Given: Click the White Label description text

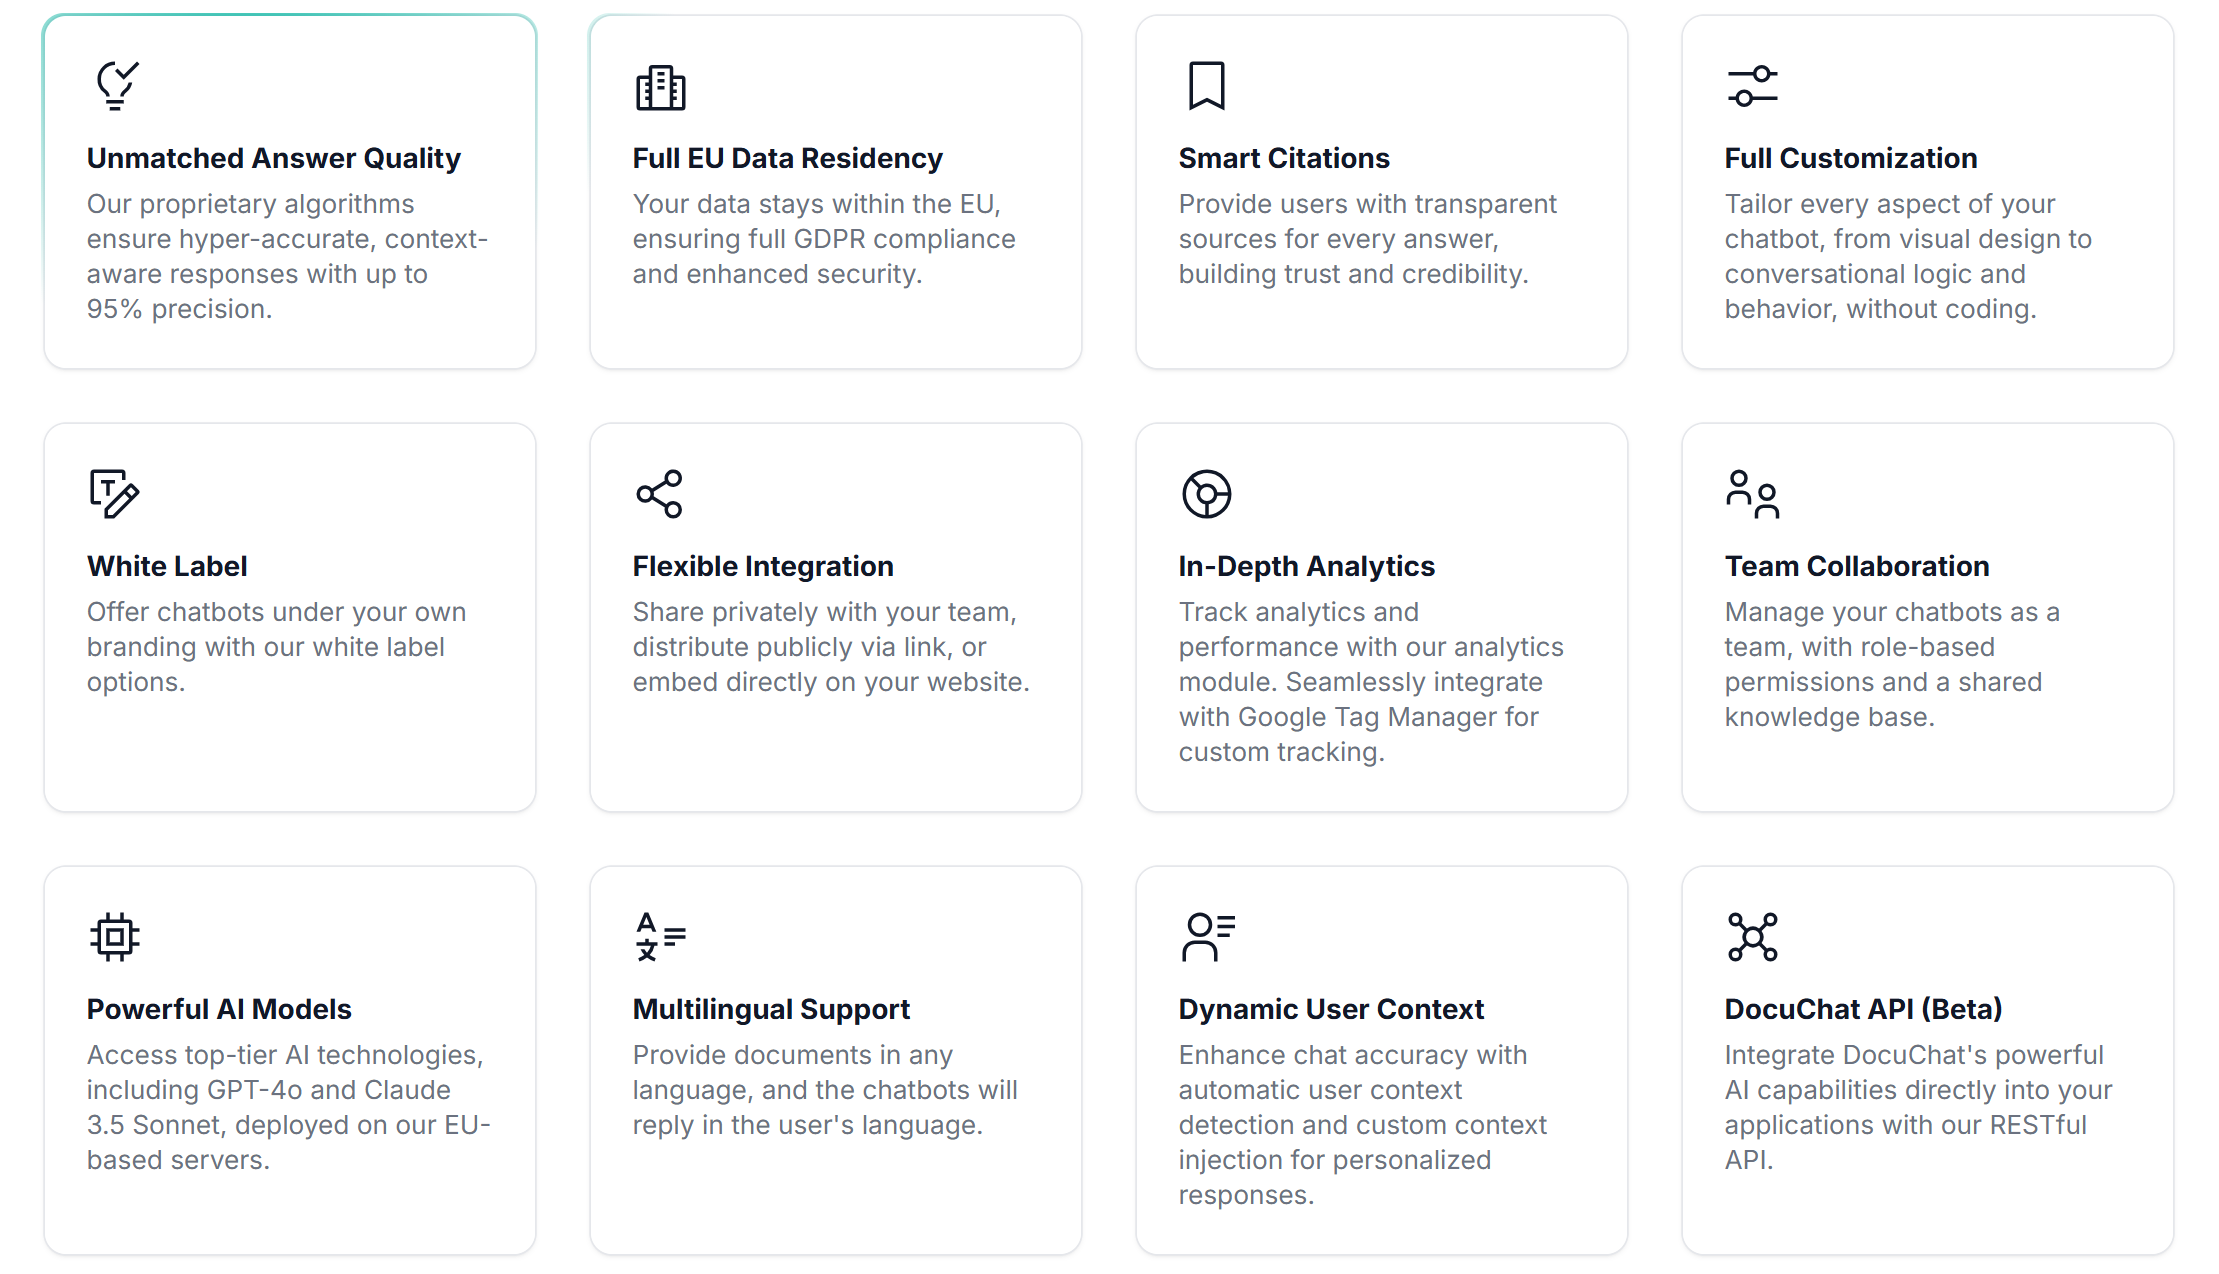Looking at the screenshot, I should click(x=276, y=647).
